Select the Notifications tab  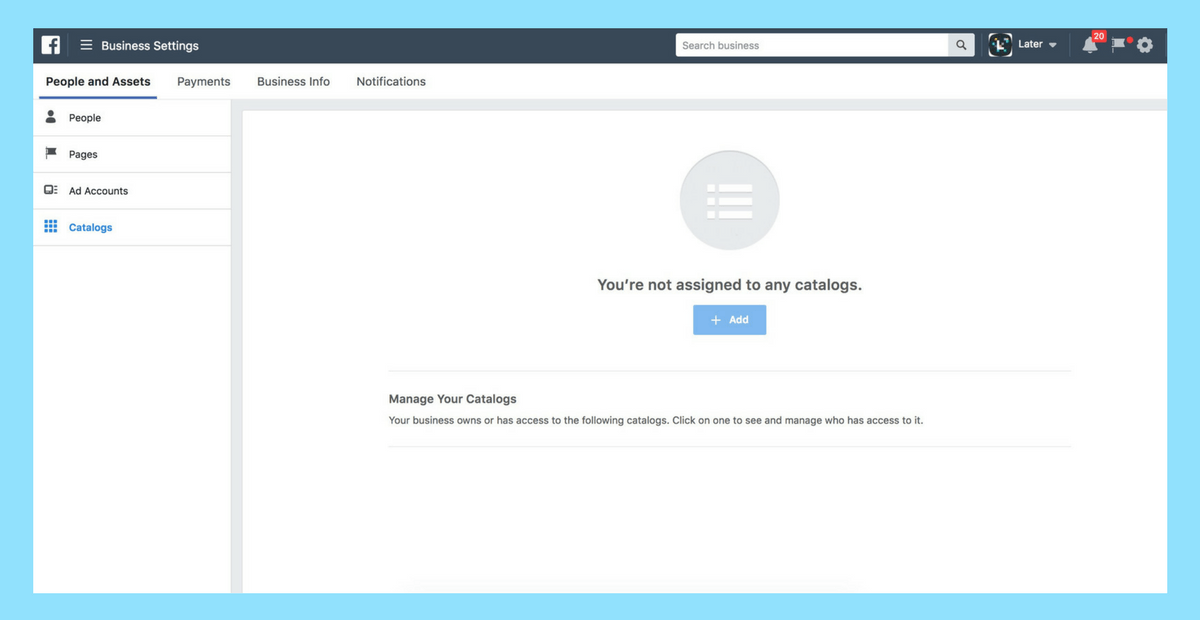point(391,82)
